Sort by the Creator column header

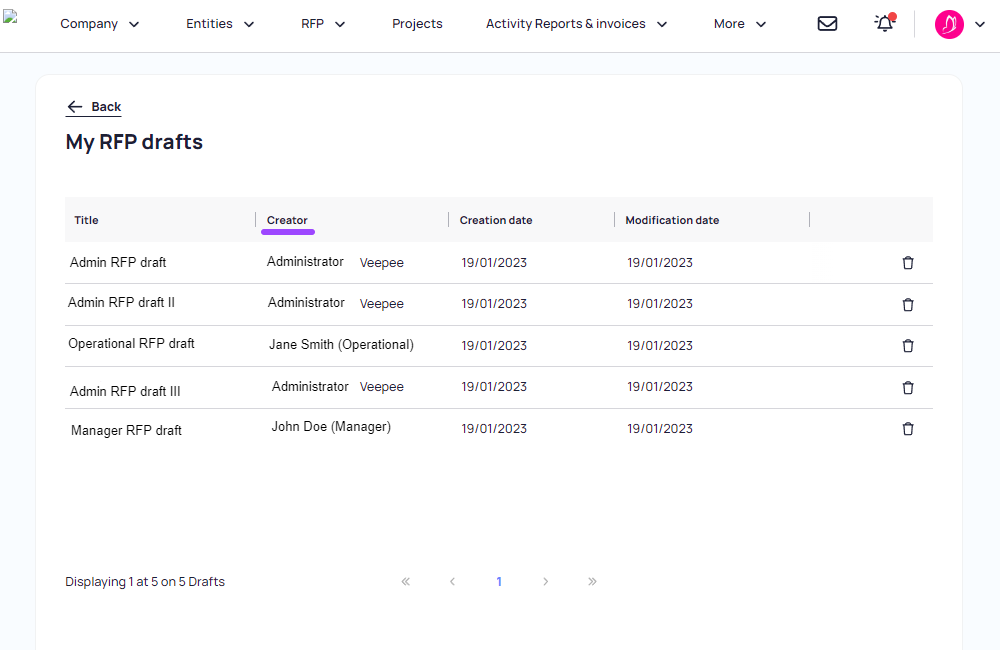coord(287,220)
